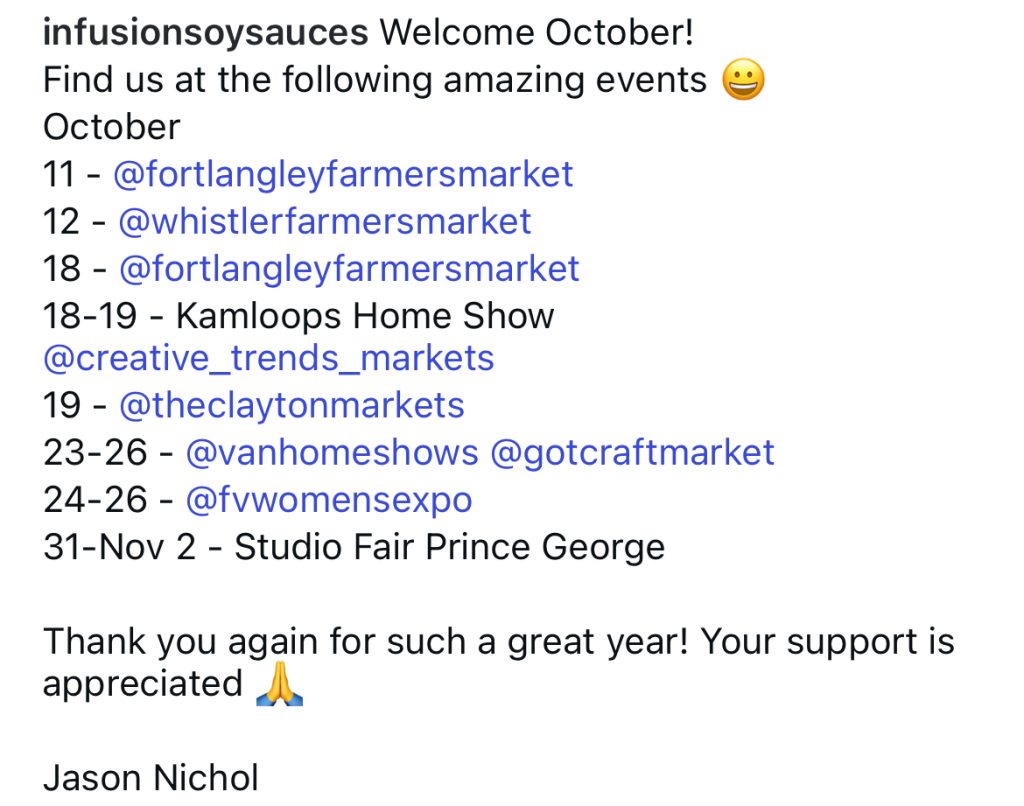Click the @vanhomeshows mention

point(332,452)
